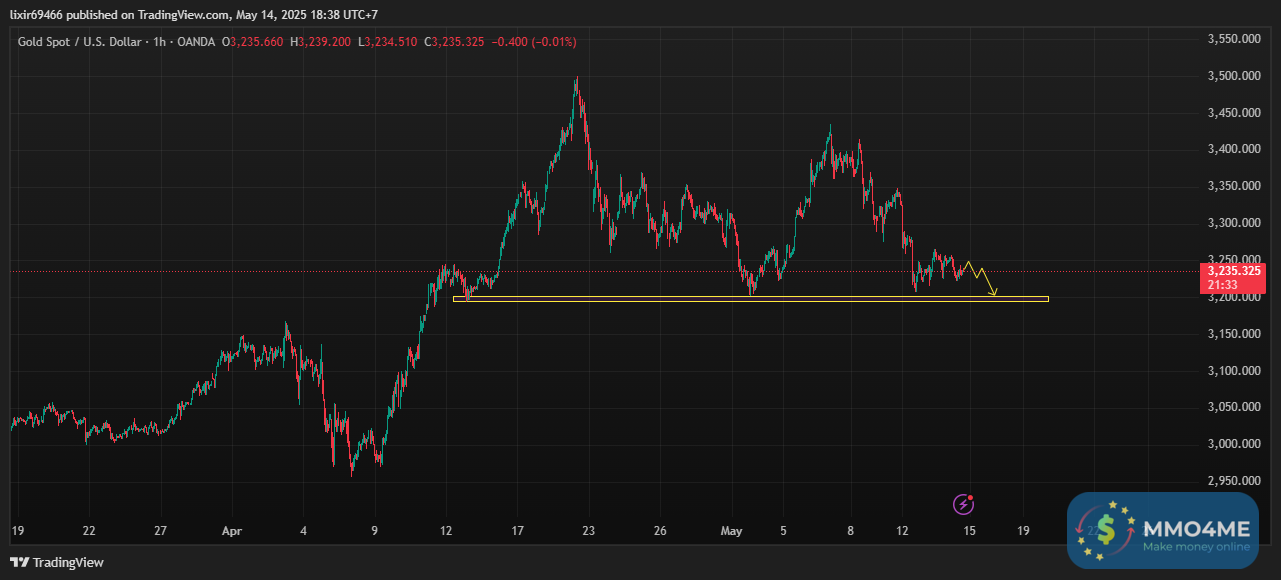Click the 3,300.000 price axis label

[1232, 223]
